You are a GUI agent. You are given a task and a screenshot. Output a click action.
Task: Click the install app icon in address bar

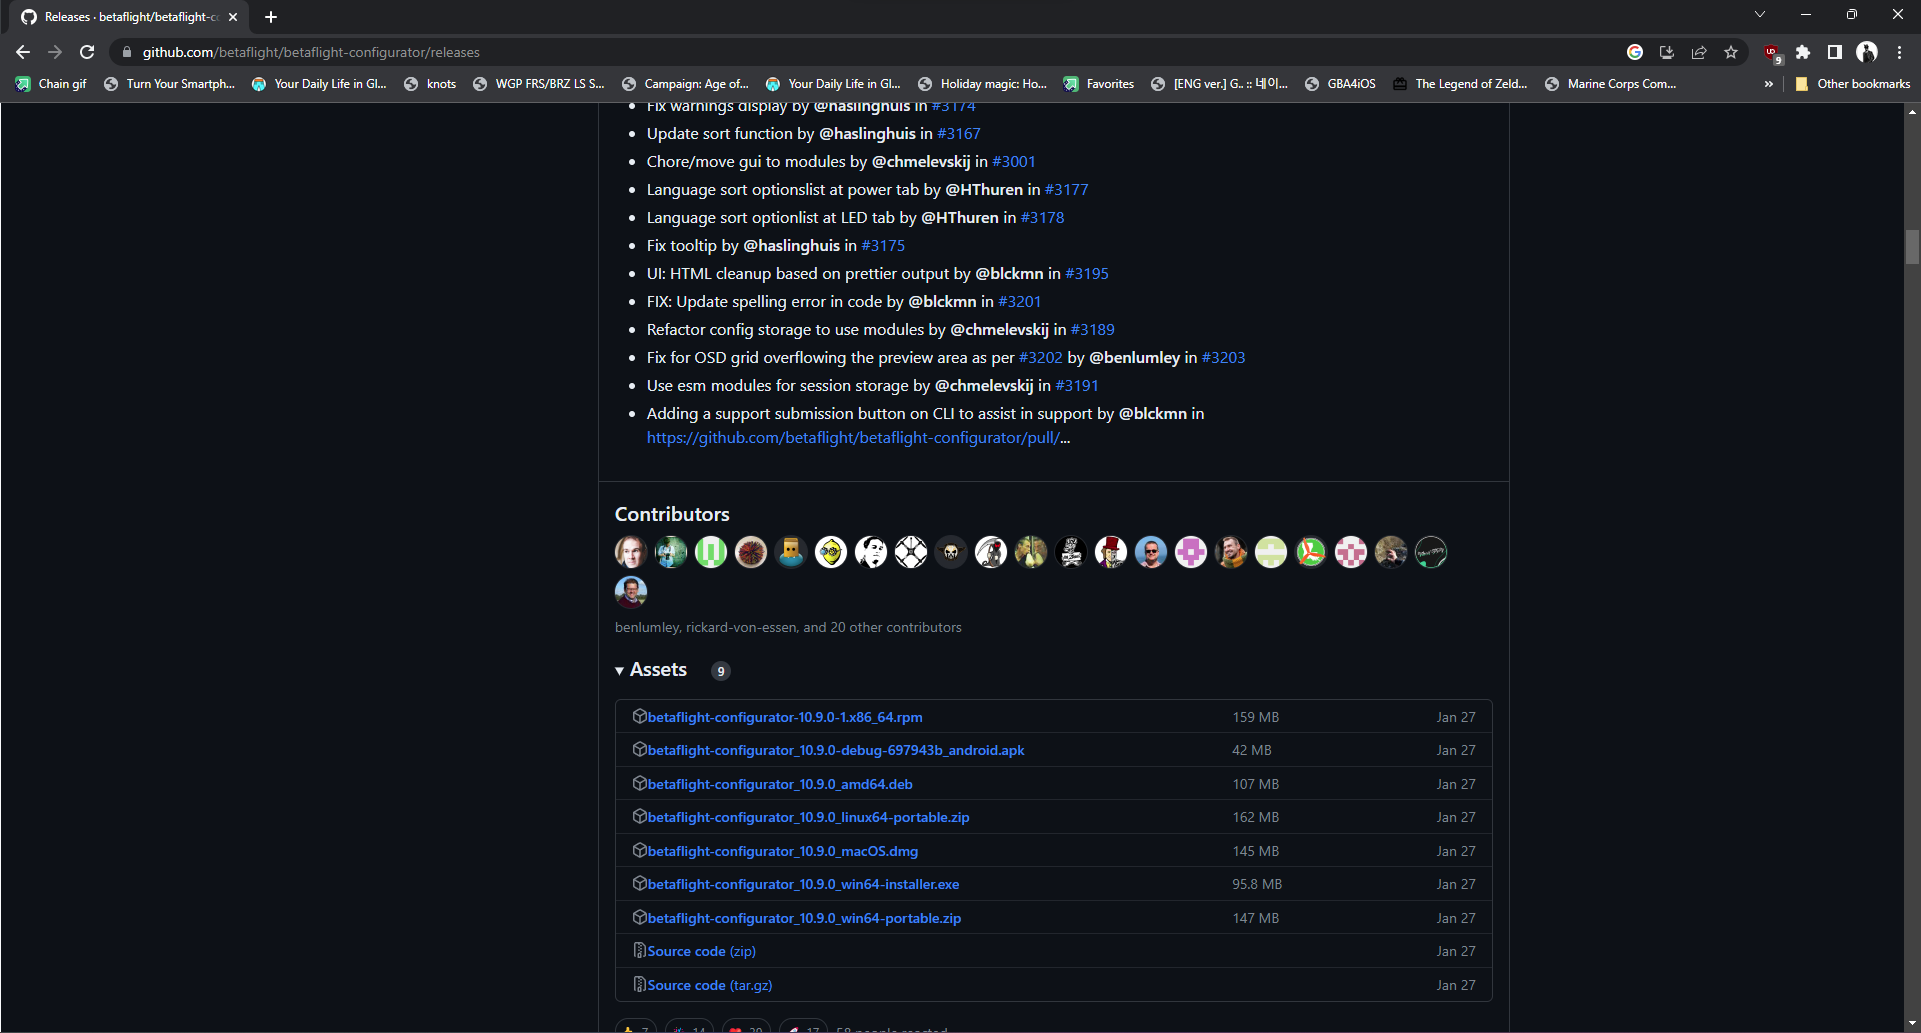pyautogui.click(x=1667, y=52)
